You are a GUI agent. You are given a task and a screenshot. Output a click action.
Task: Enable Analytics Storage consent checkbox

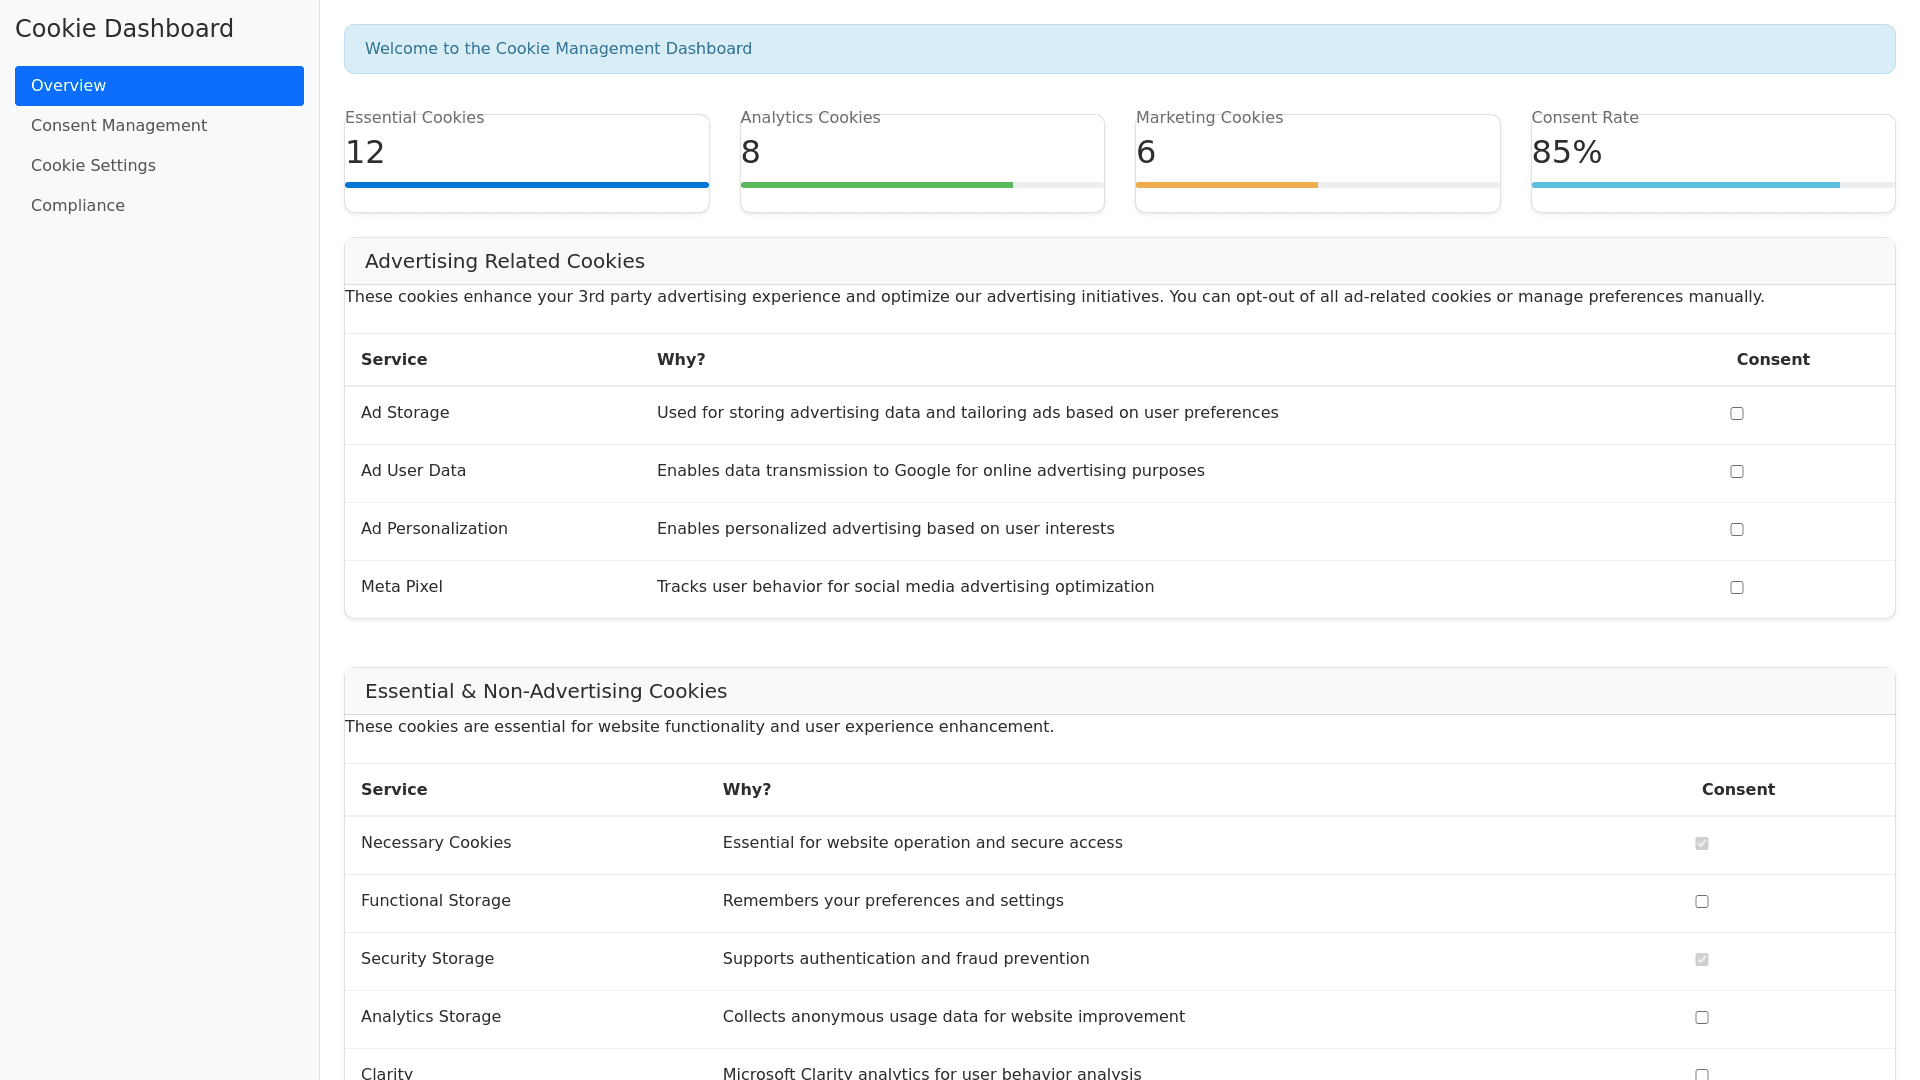(1702, 1018)
